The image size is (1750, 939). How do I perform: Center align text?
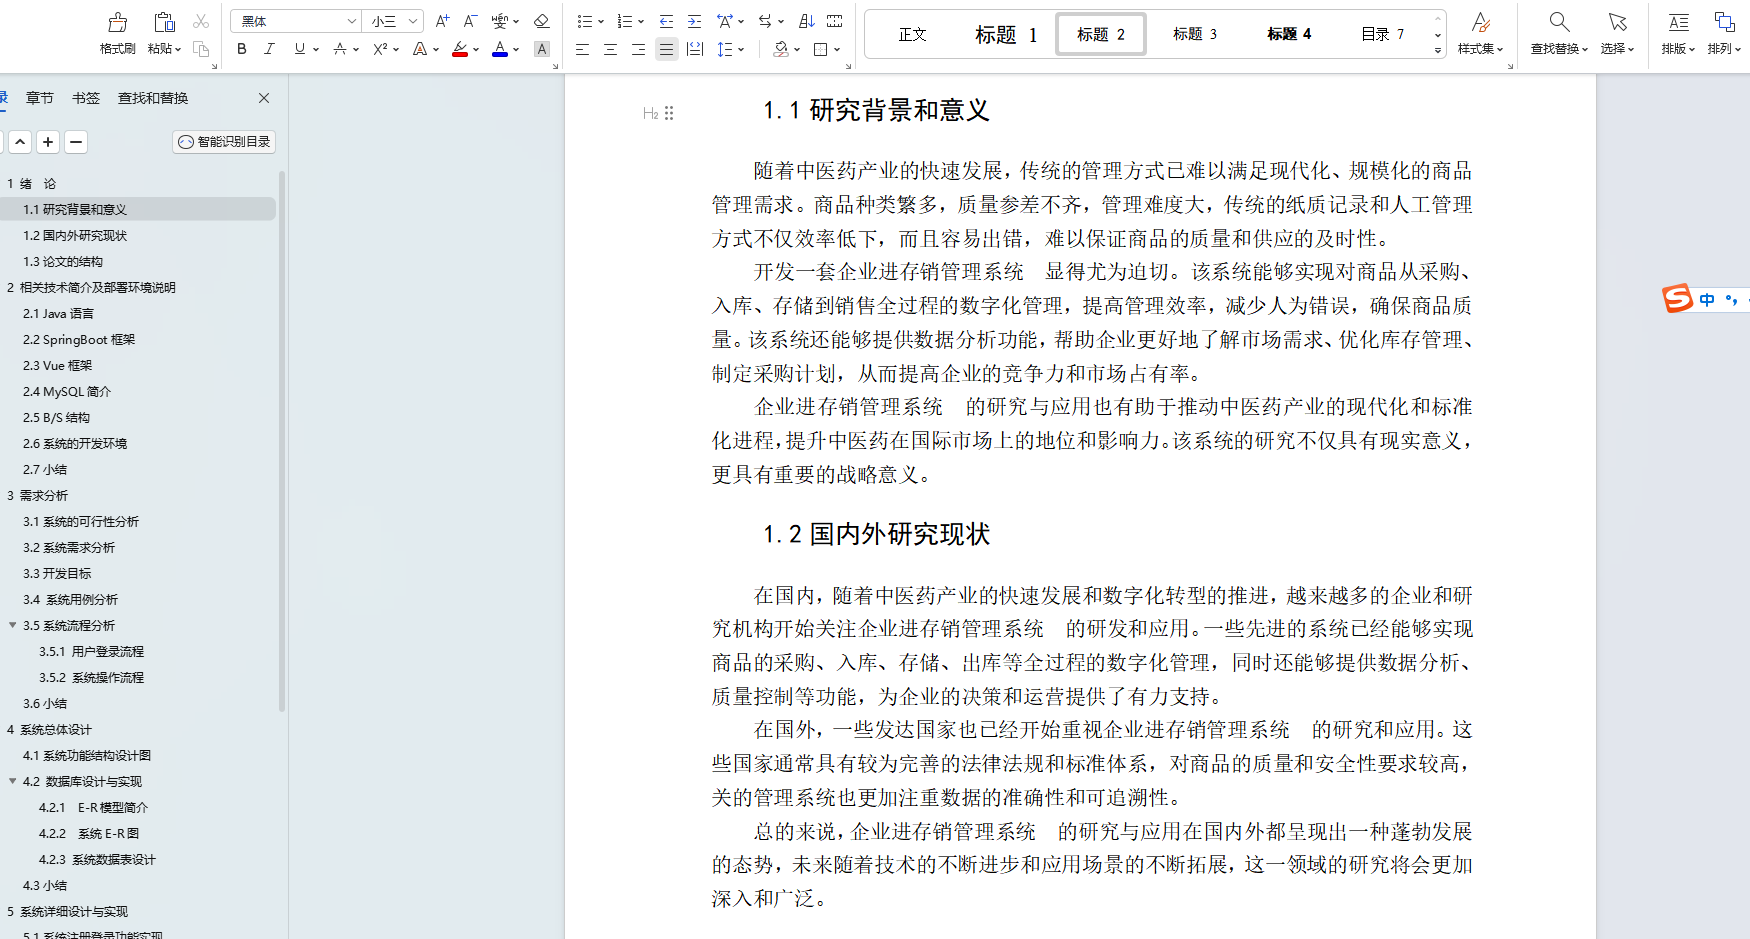(610, 49)
